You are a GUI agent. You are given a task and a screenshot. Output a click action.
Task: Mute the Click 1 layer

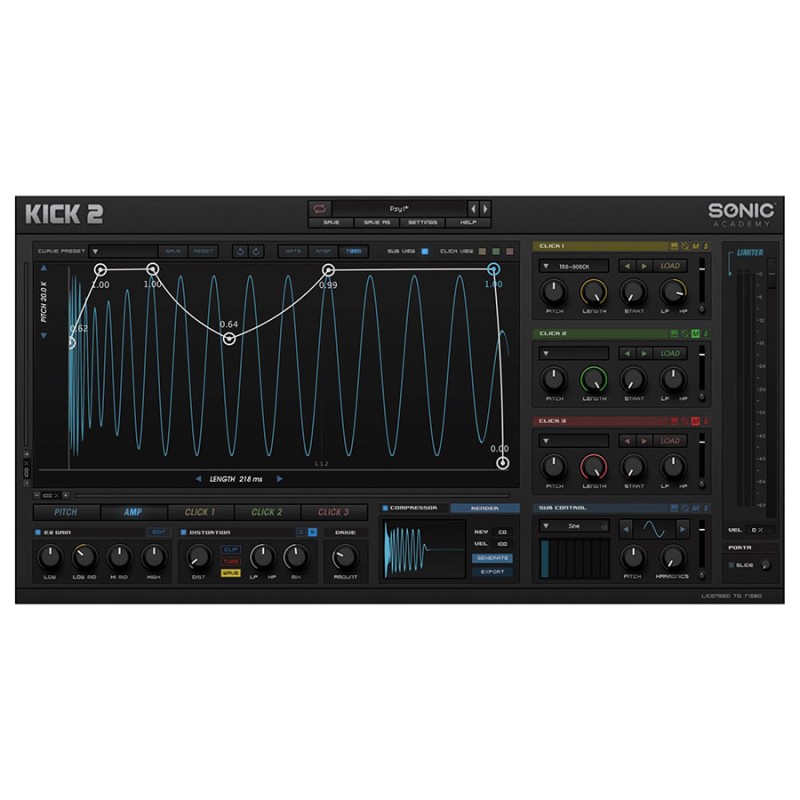695,246
